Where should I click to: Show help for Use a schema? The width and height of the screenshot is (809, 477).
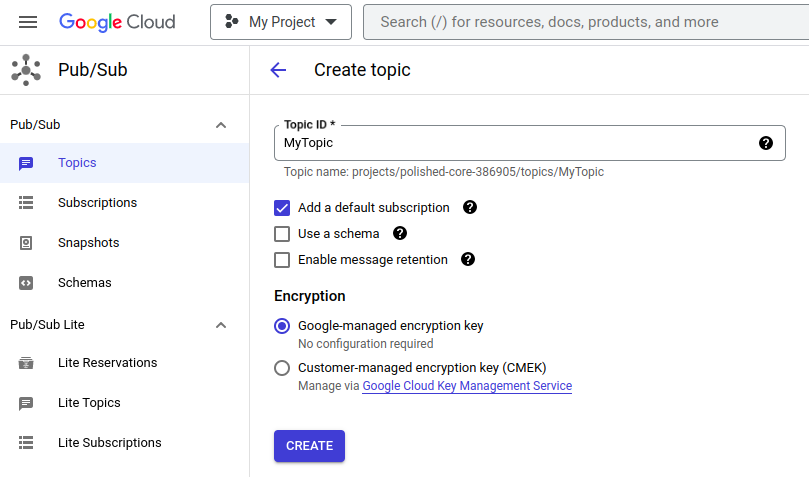click(400, 234)
